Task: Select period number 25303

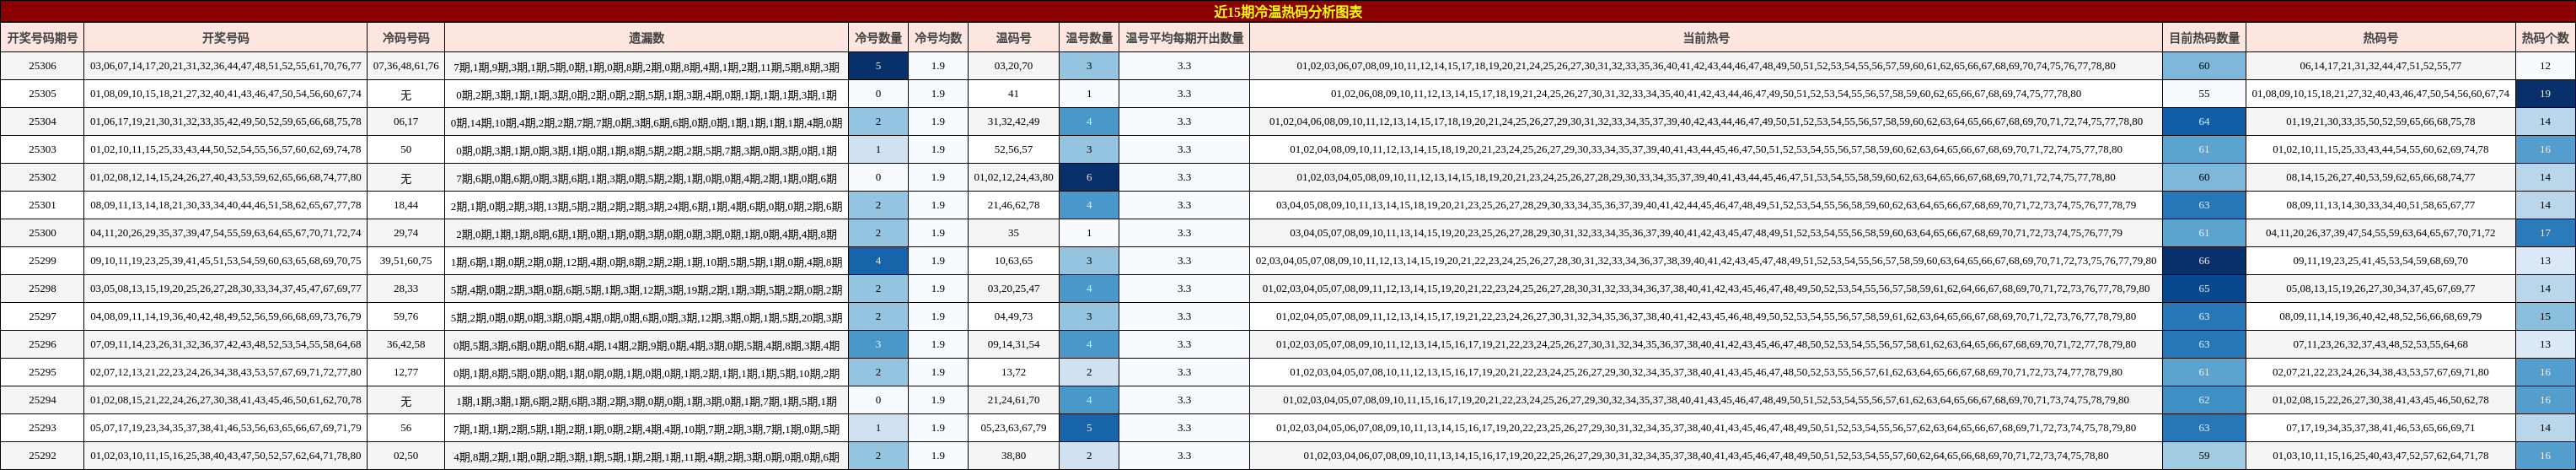Action: 42,150
